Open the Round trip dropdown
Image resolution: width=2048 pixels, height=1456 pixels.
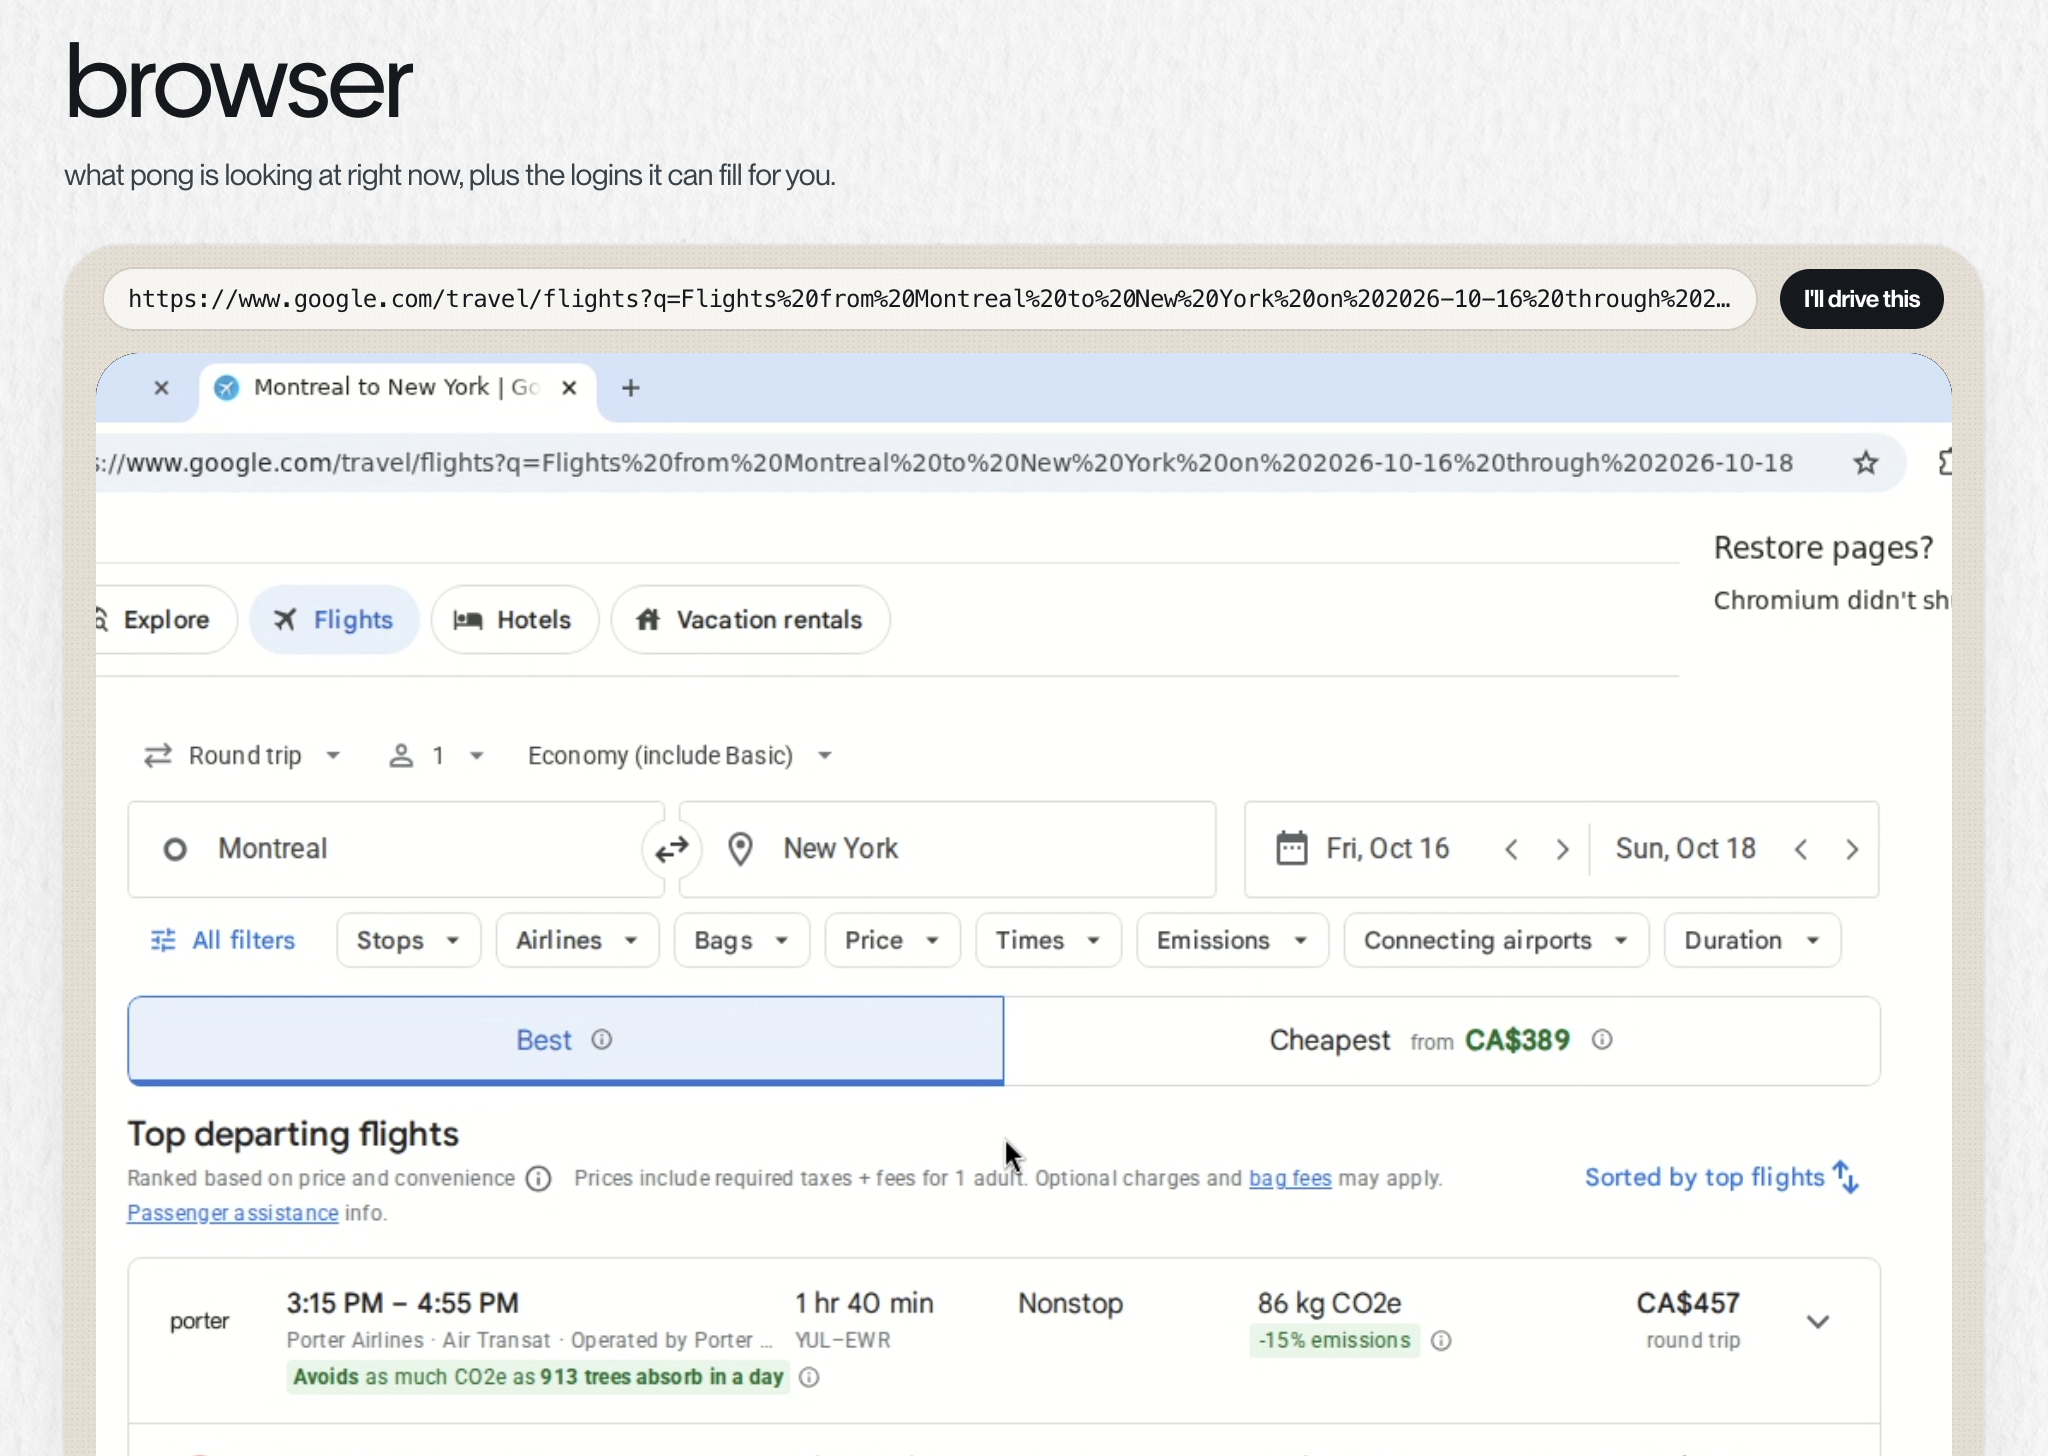tap(243, 756)
